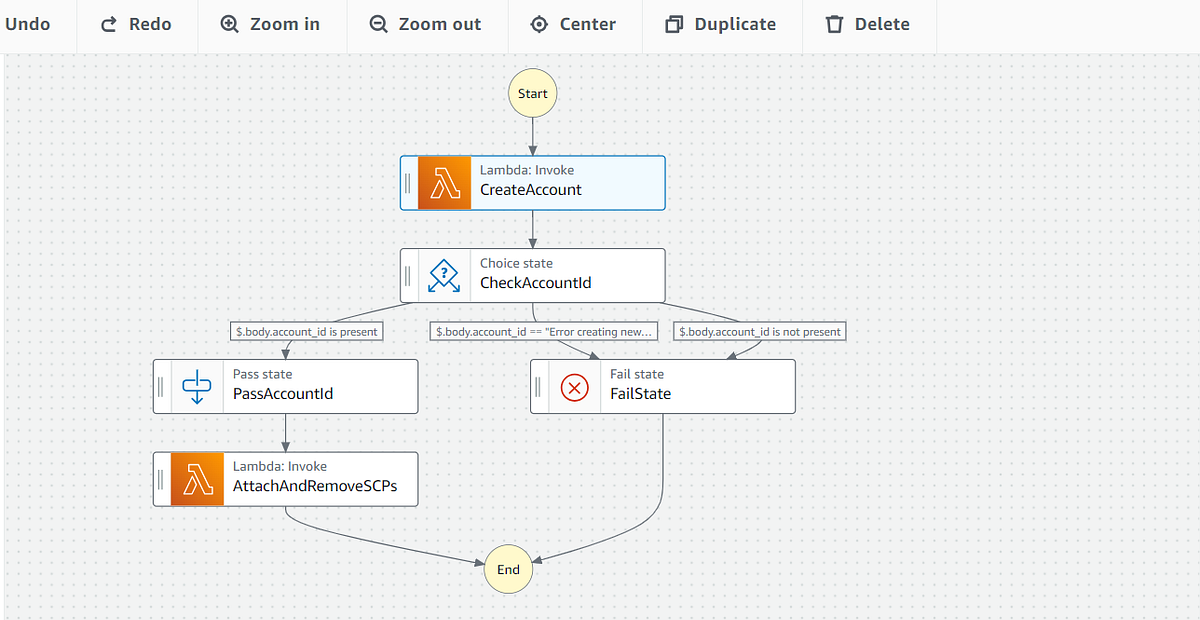Screen dimensions: 1200x620
Task: Click the Center crosshair icon in the toolbar
Action: pyautogui.click(x=538, y=23)
